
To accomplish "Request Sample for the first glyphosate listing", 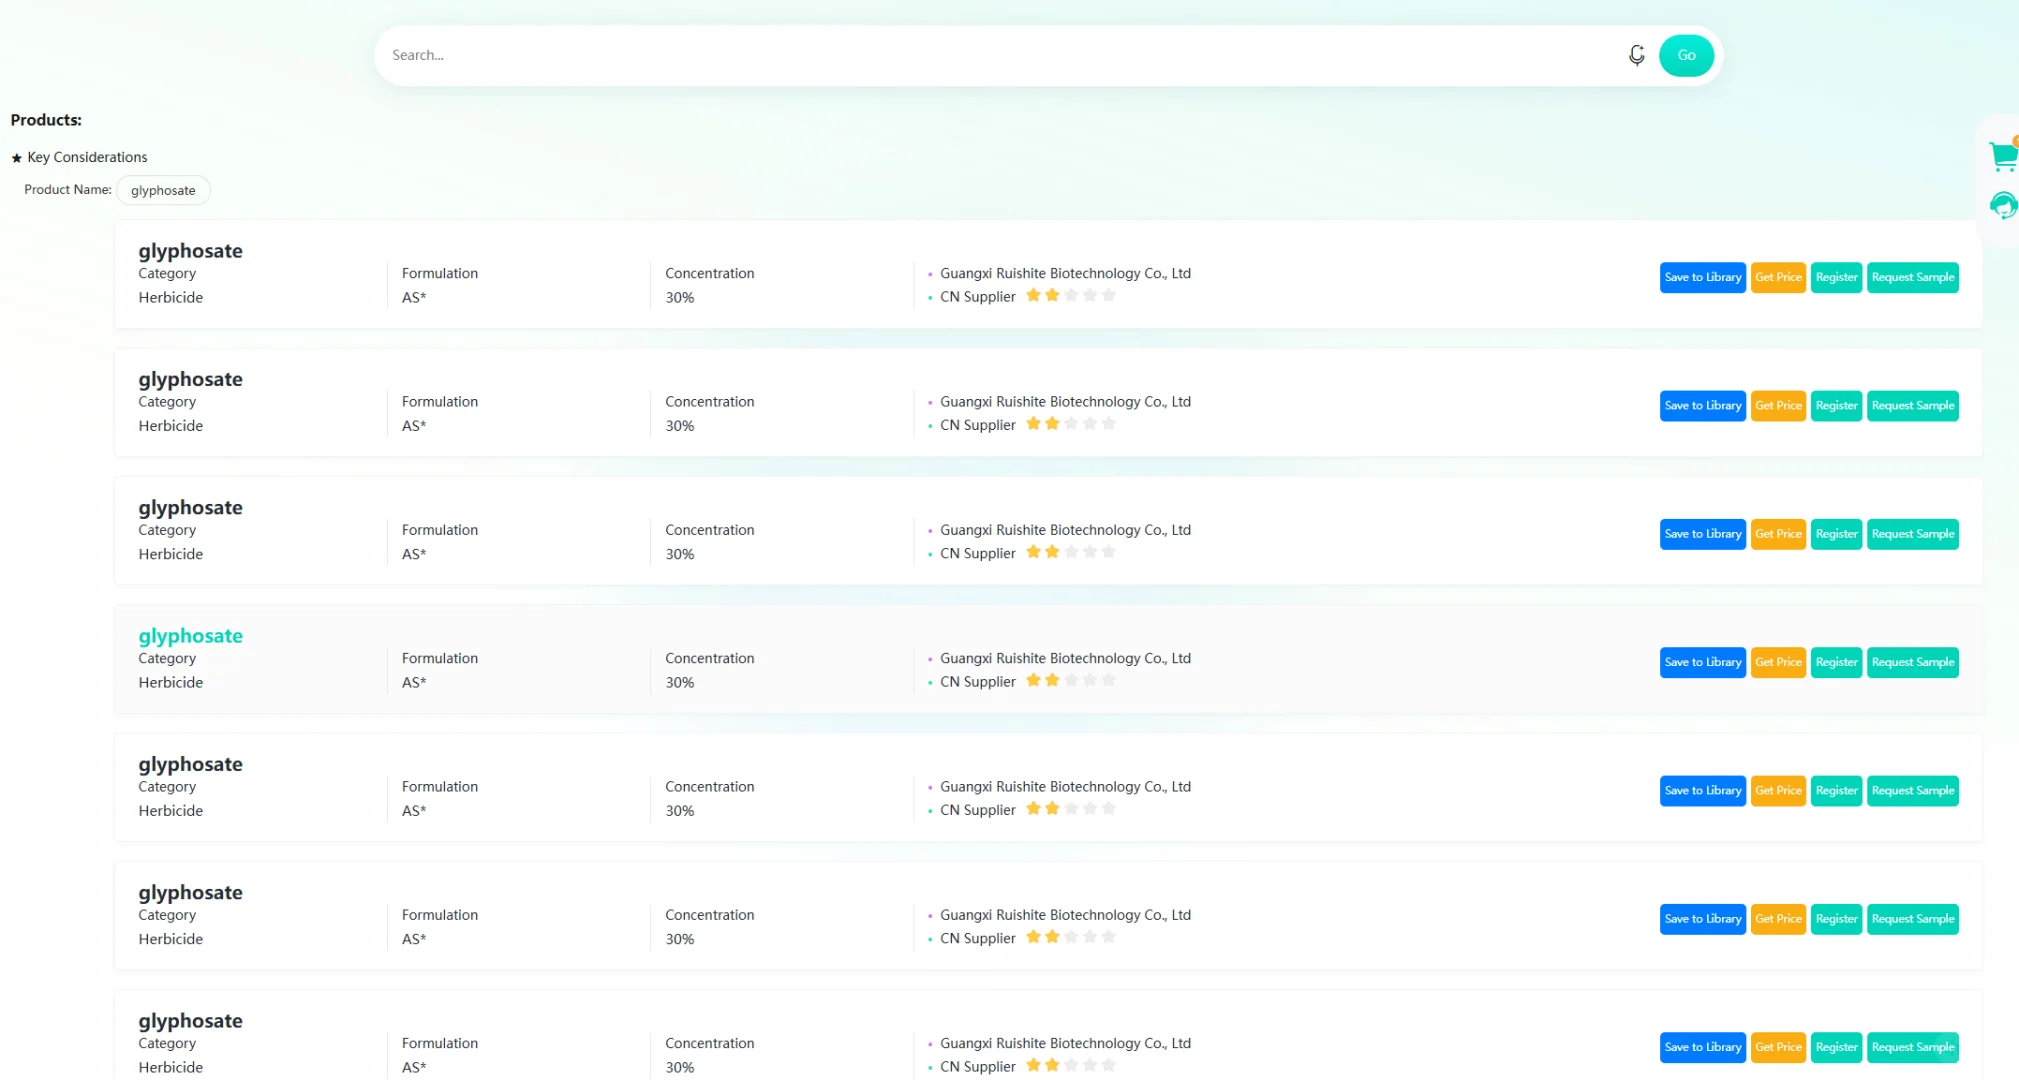I will (1912, 277).
